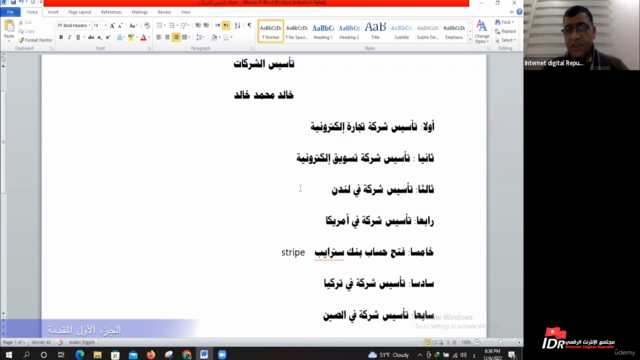
Task: Click the Cut command
Action: click(25, 22)
